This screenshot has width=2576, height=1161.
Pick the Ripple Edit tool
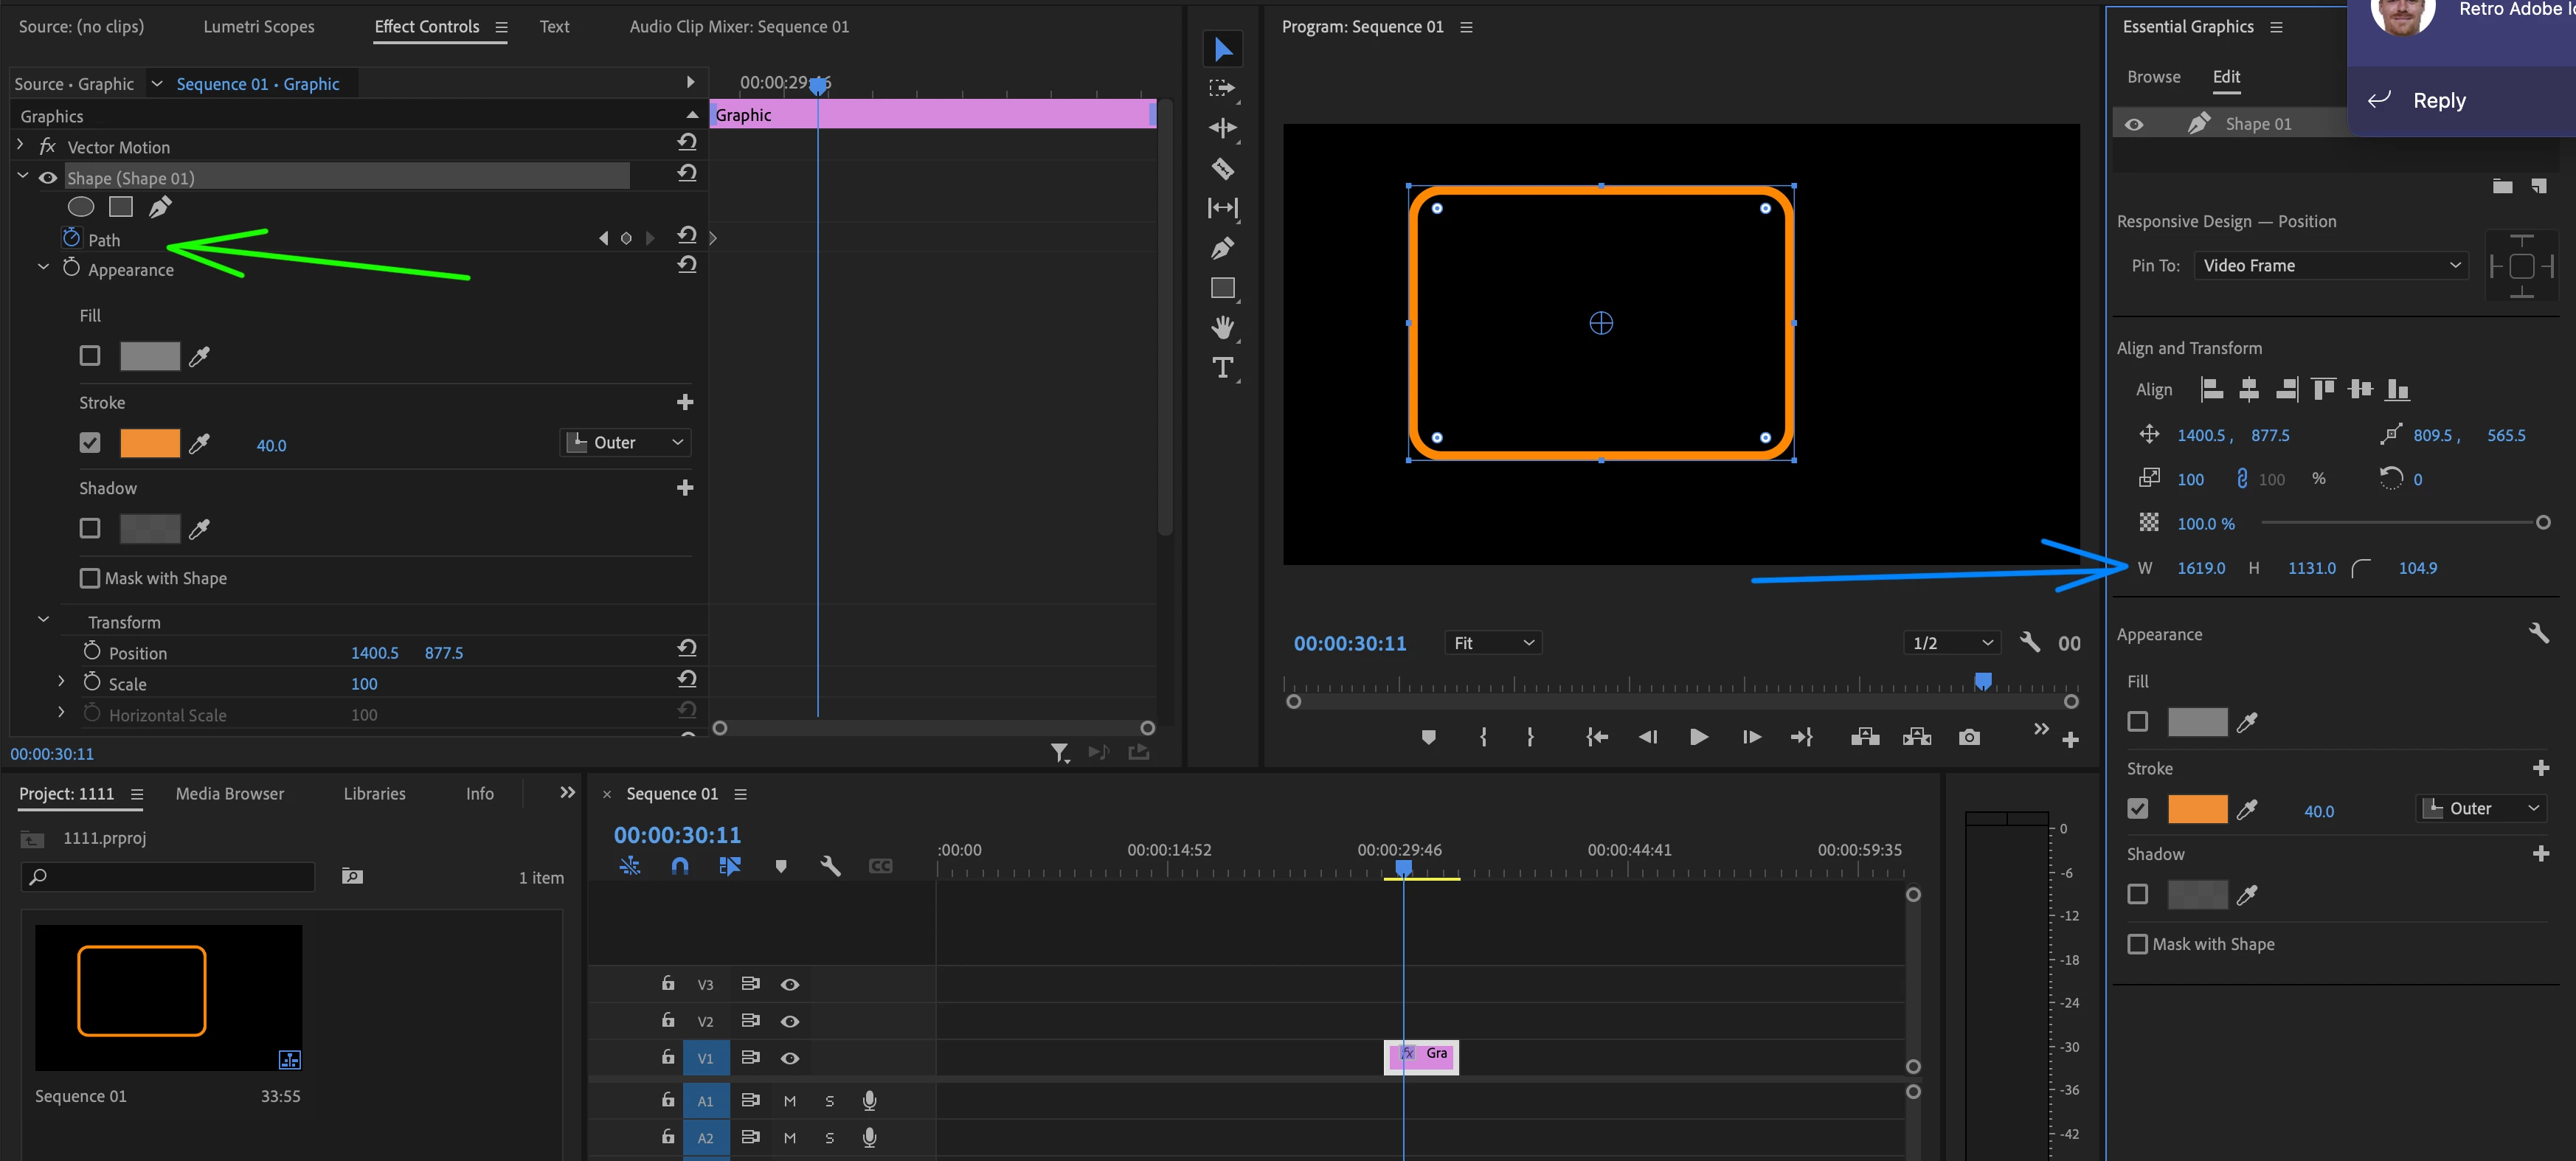tap(1222, 128)
